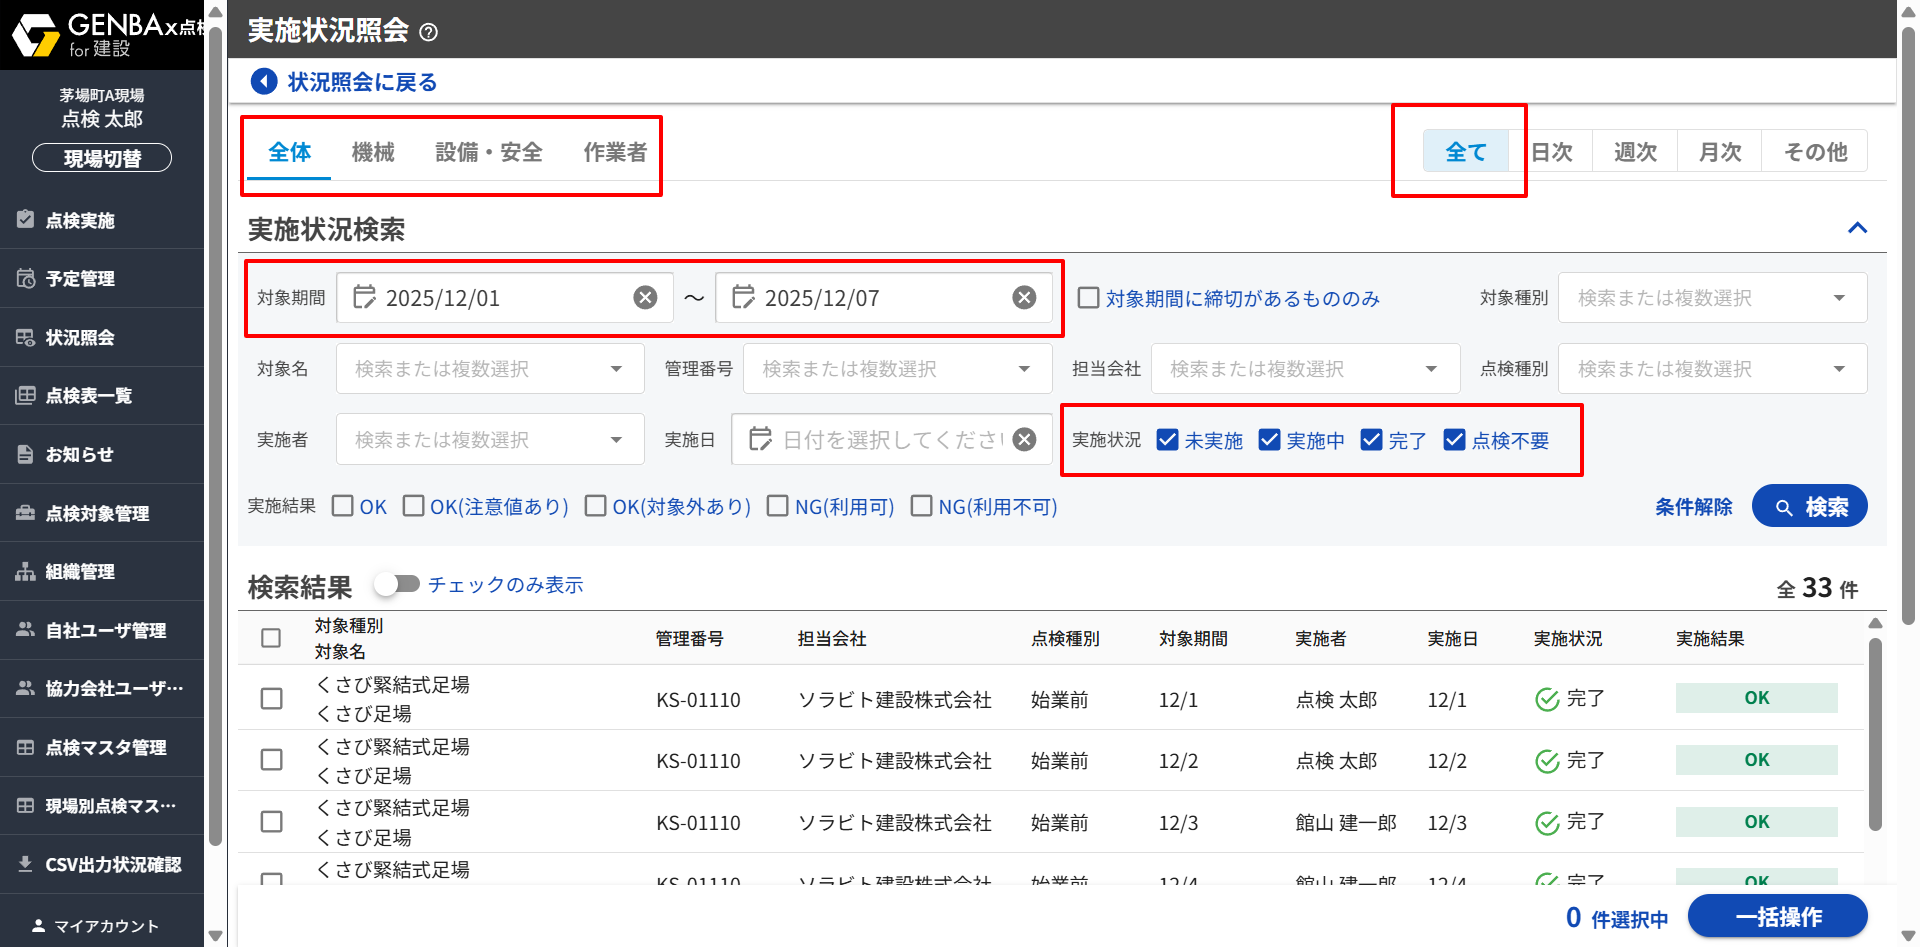The height and width of the screenshot is (947, 1920).
Task: Open the 対象種別 dropdown
Action: tap(1712, 298)
